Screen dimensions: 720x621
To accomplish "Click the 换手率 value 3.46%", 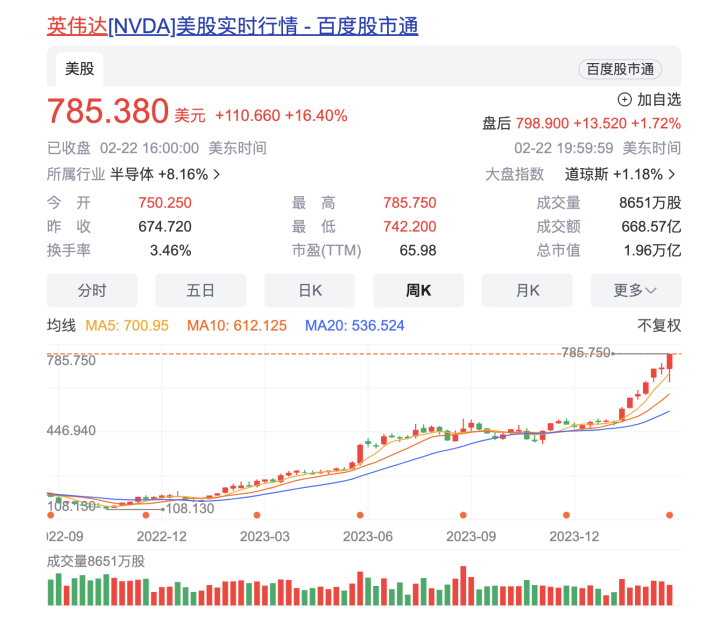I will pyautogui.click(x=171, y=251).
